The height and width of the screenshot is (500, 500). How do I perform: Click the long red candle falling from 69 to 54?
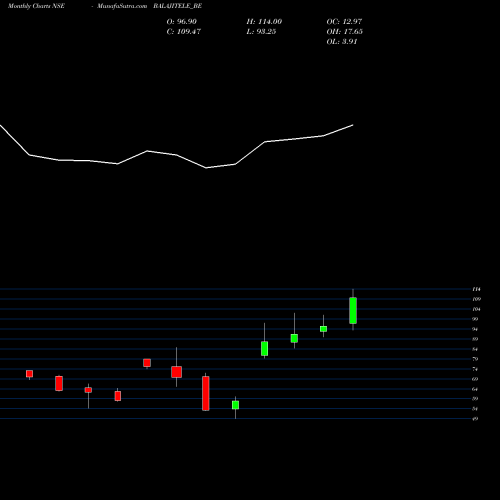point(206,393)
